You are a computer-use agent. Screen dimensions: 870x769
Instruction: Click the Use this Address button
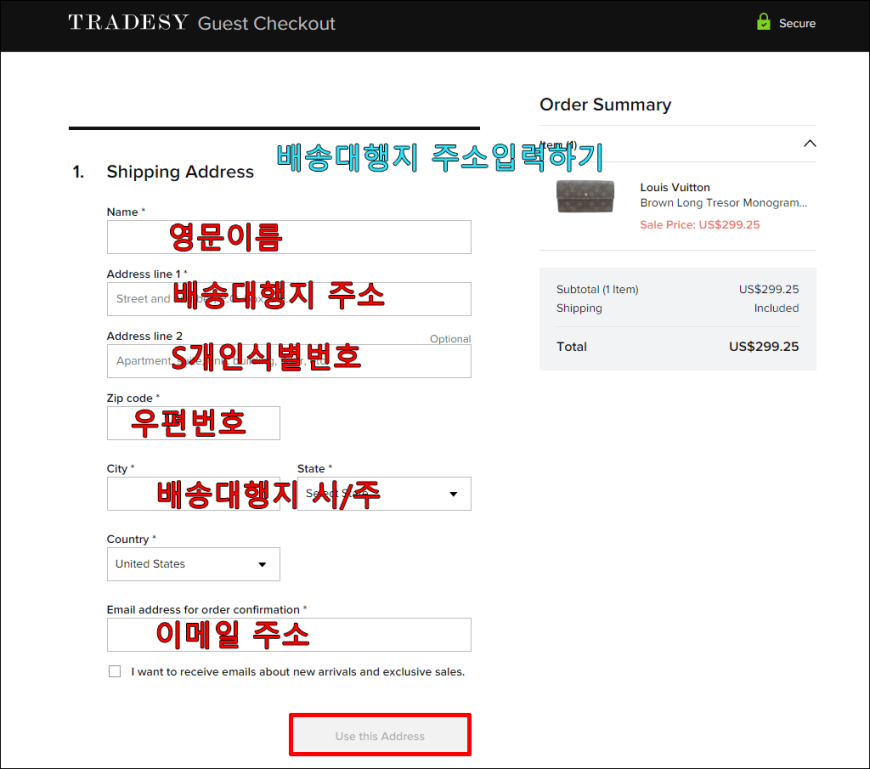coord(380,736)
